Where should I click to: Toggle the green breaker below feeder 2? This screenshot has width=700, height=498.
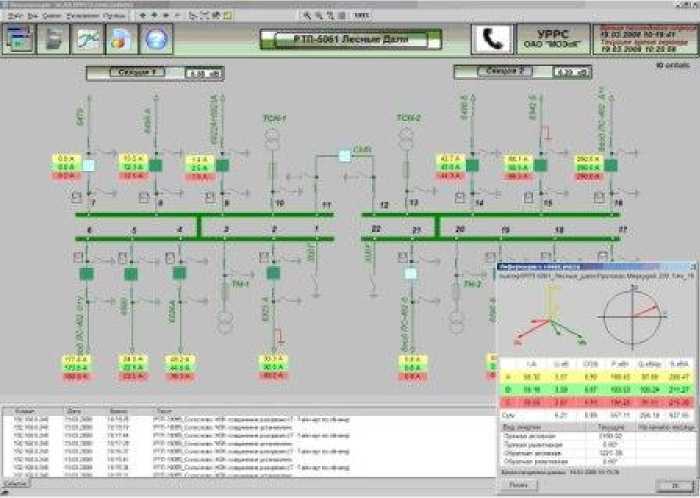tap(273, 273)
